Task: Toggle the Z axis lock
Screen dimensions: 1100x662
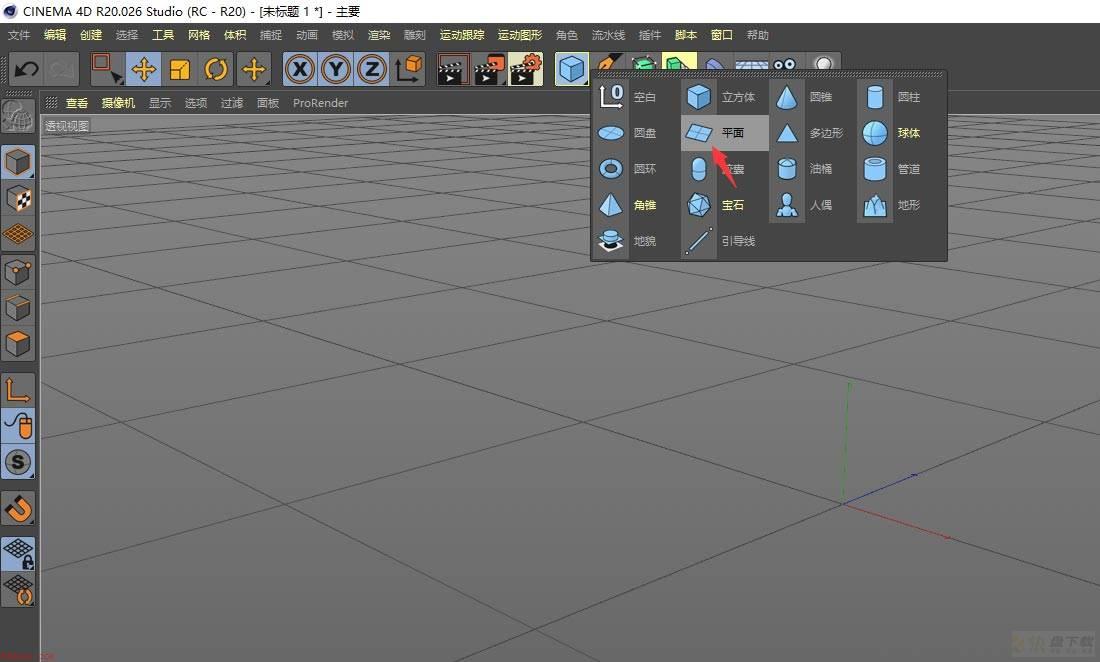Action: pos(372,69)
